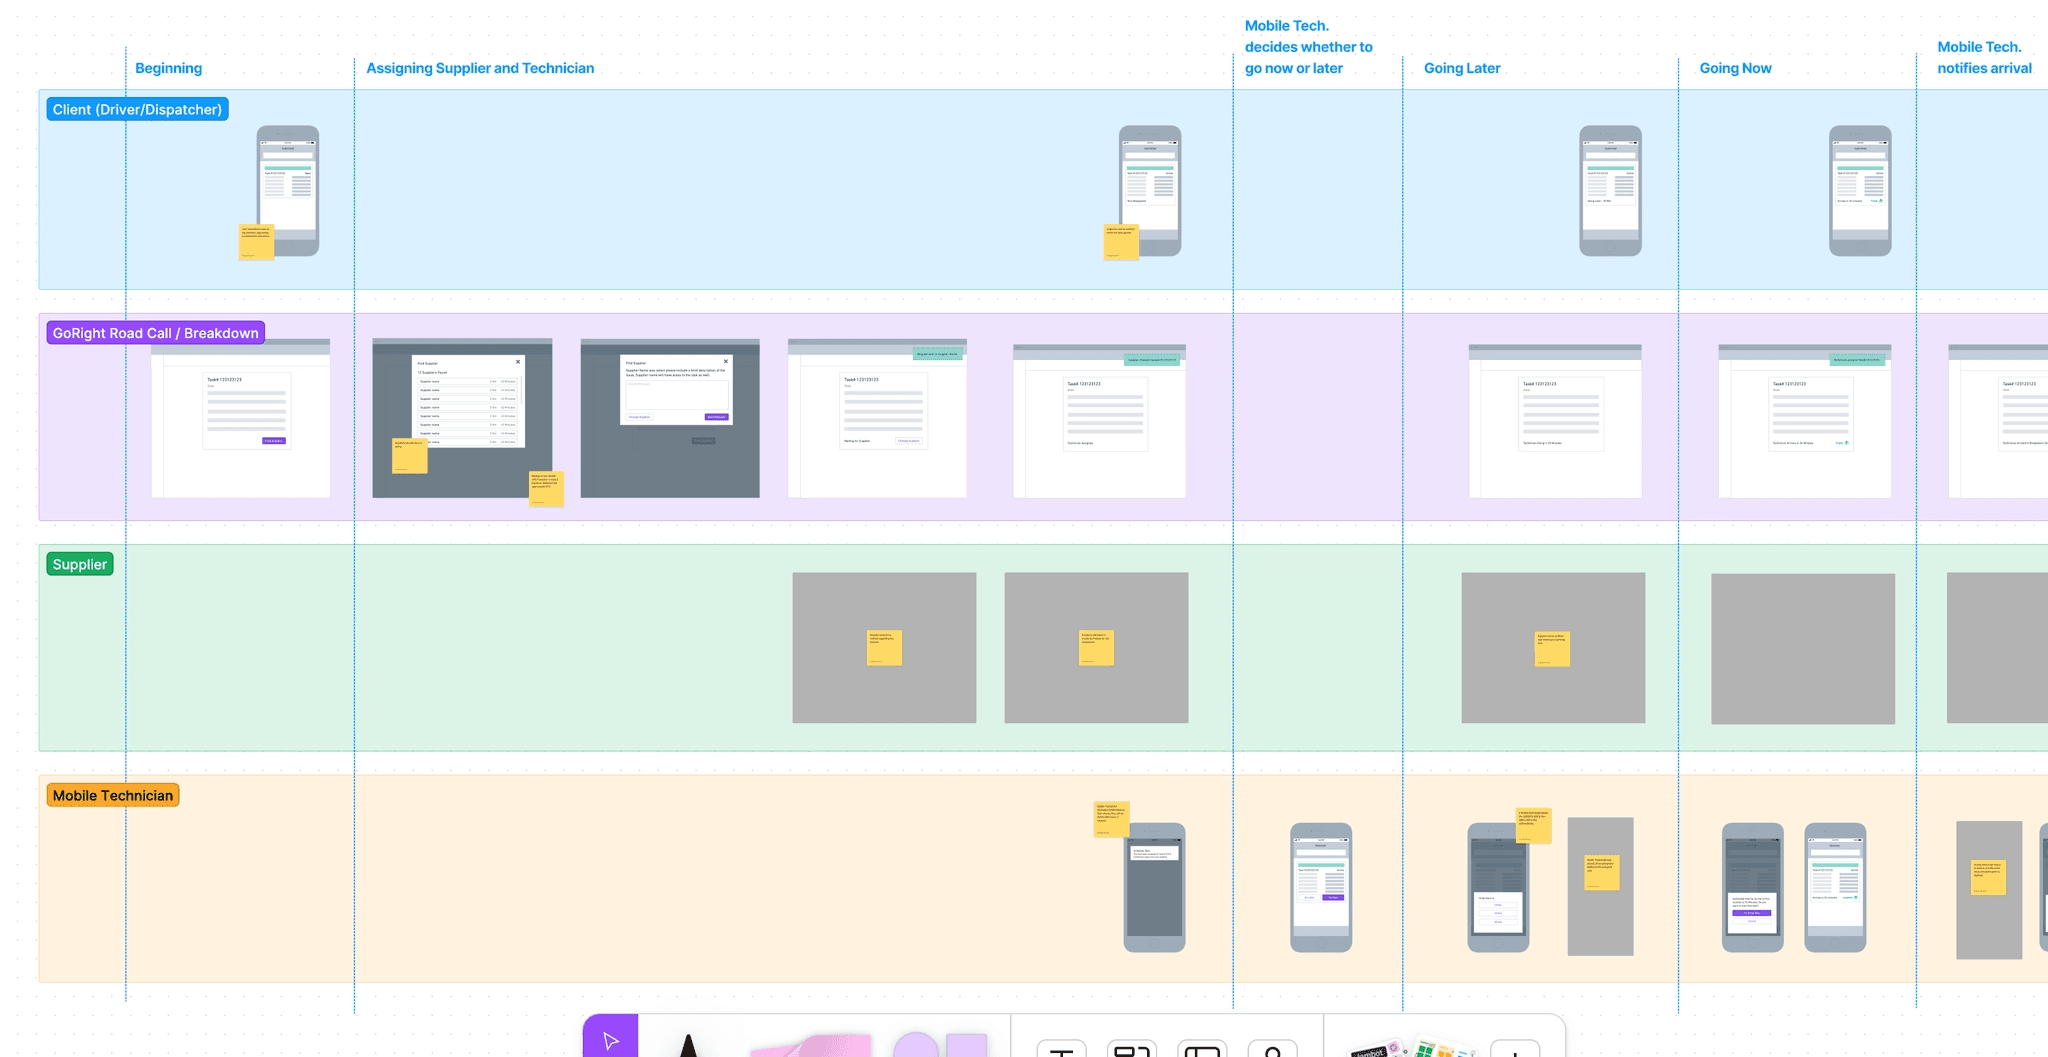The width and height of the screenshot is (2048, 1057).
Task: Select the Text tool
Action: pyautogui.click(x=1061, y=1048)
